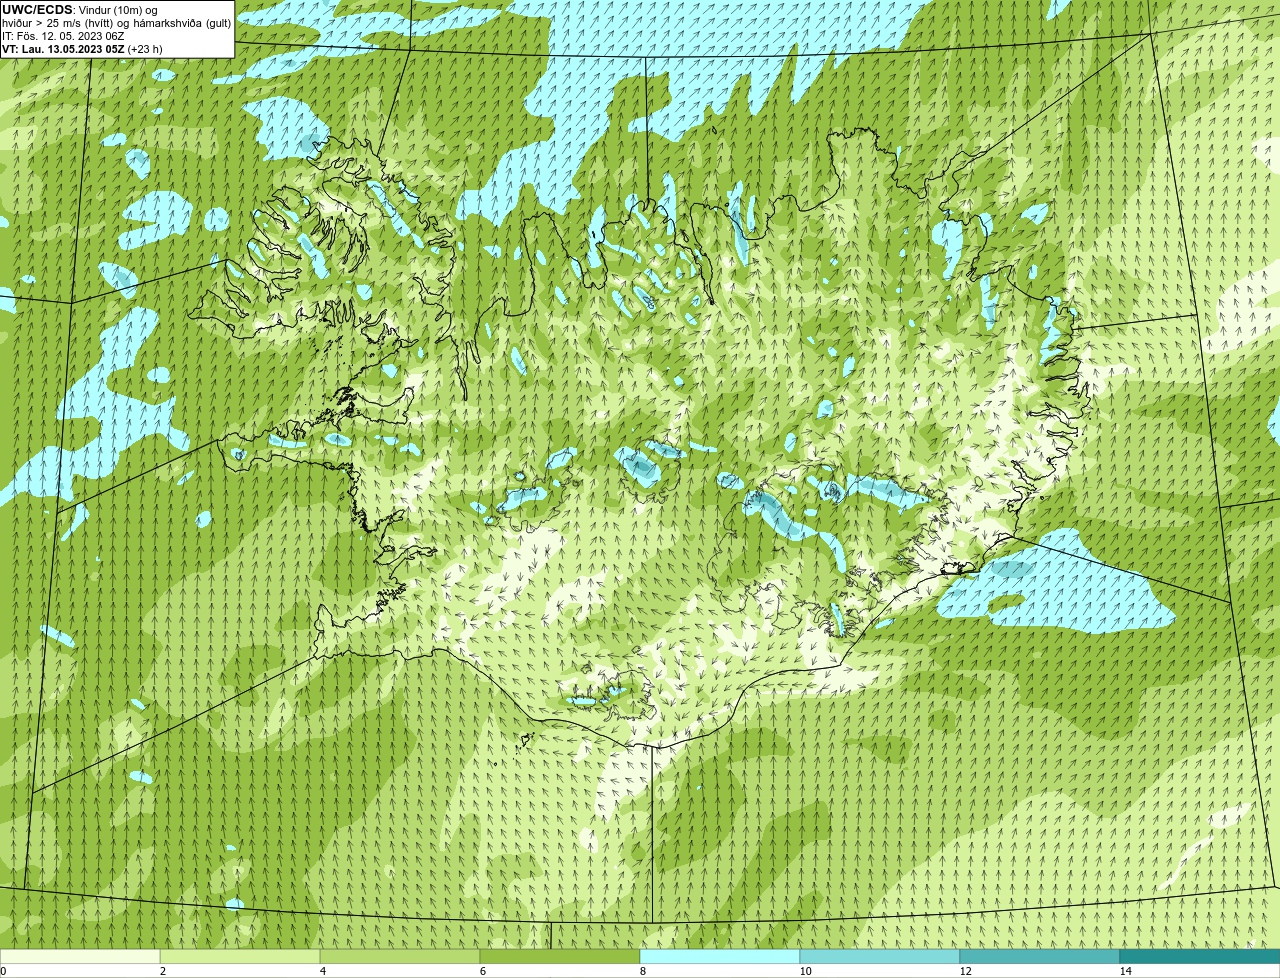Click the teal 12–14 color bar segment
This screenshot has width=1280, height=978.
(1040, 956)
